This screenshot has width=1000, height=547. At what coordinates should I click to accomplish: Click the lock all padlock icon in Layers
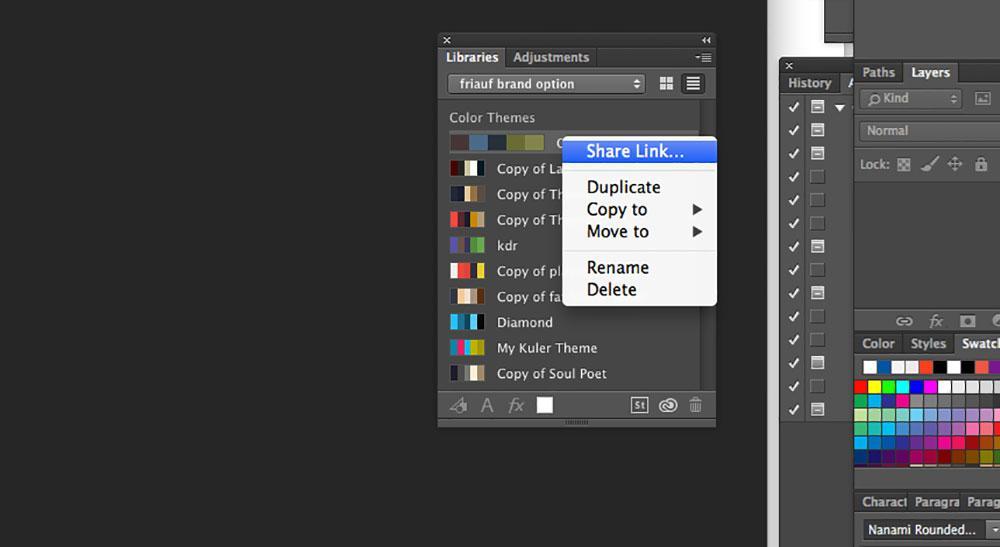click(981, 164)
